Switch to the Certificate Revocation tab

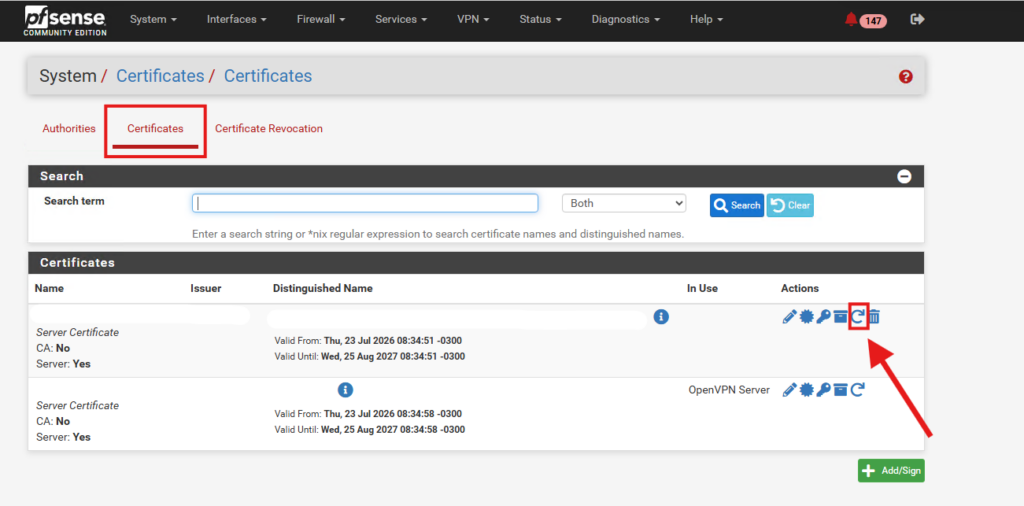pos(269,129)
